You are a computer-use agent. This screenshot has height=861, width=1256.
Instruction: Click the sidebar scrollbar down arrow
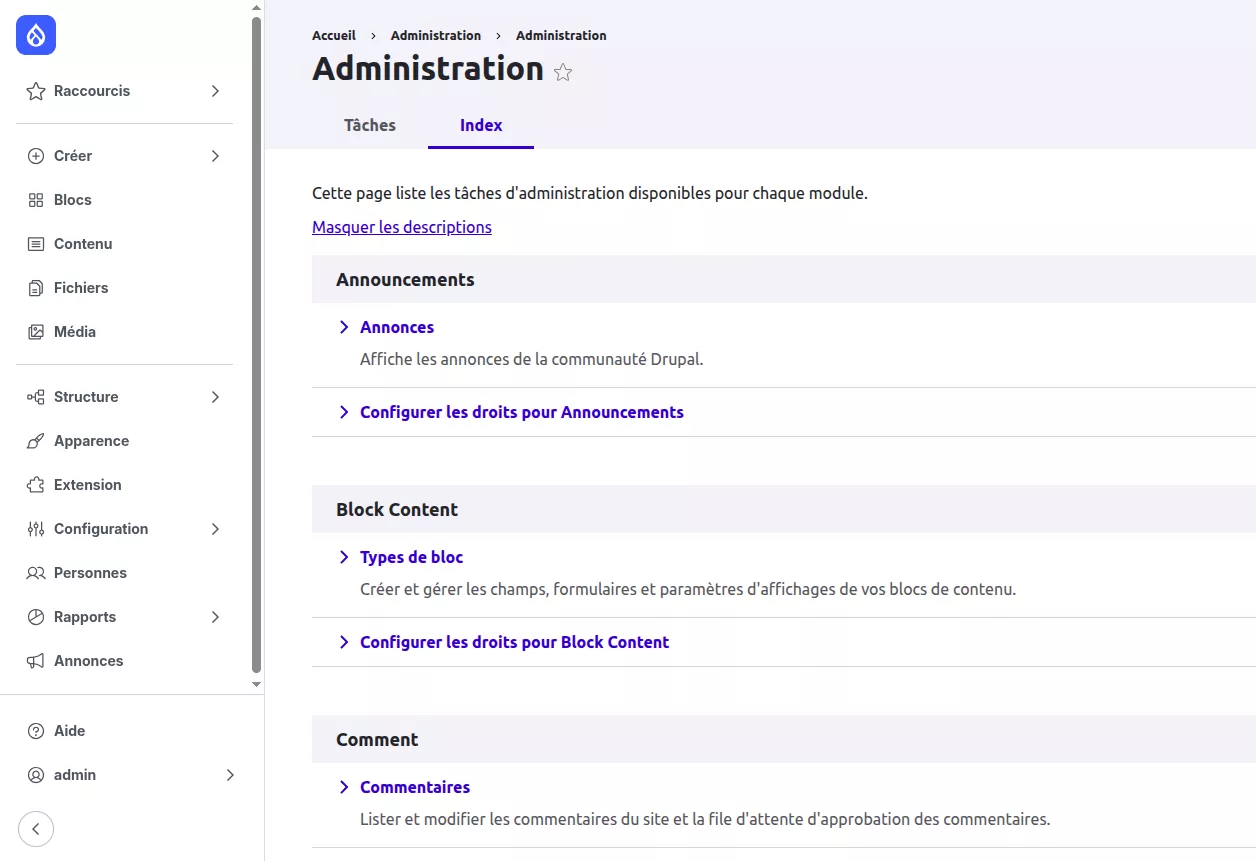pyautogui.click(x=256, y=685)
